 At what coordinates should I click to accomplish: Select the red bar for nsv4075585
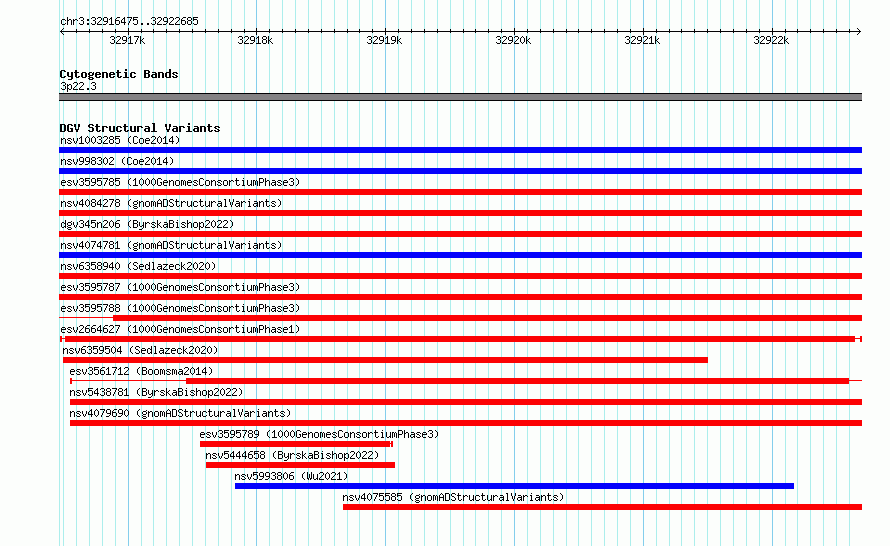pos(602,507)
